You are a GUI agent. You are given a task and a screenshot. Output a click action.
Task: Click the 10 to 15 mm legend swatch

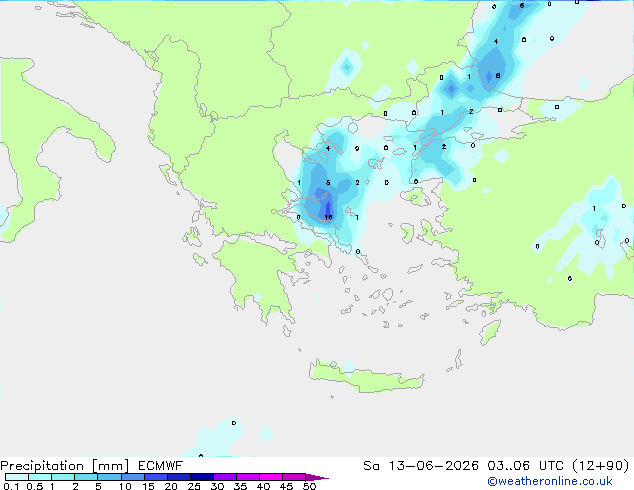tap(133, 477)
